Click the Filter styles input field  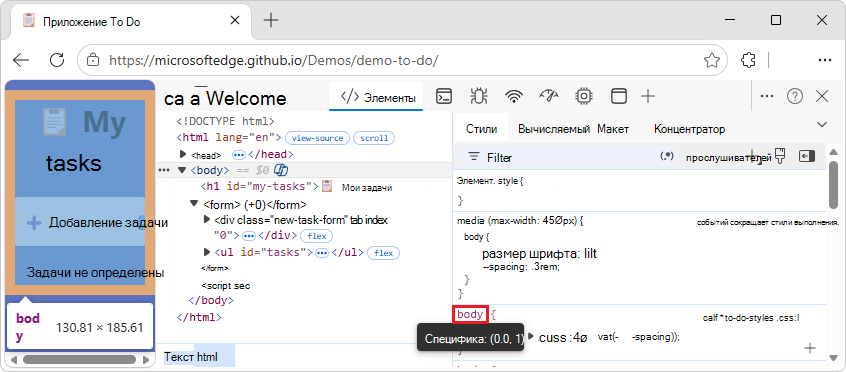pos(567,157)
